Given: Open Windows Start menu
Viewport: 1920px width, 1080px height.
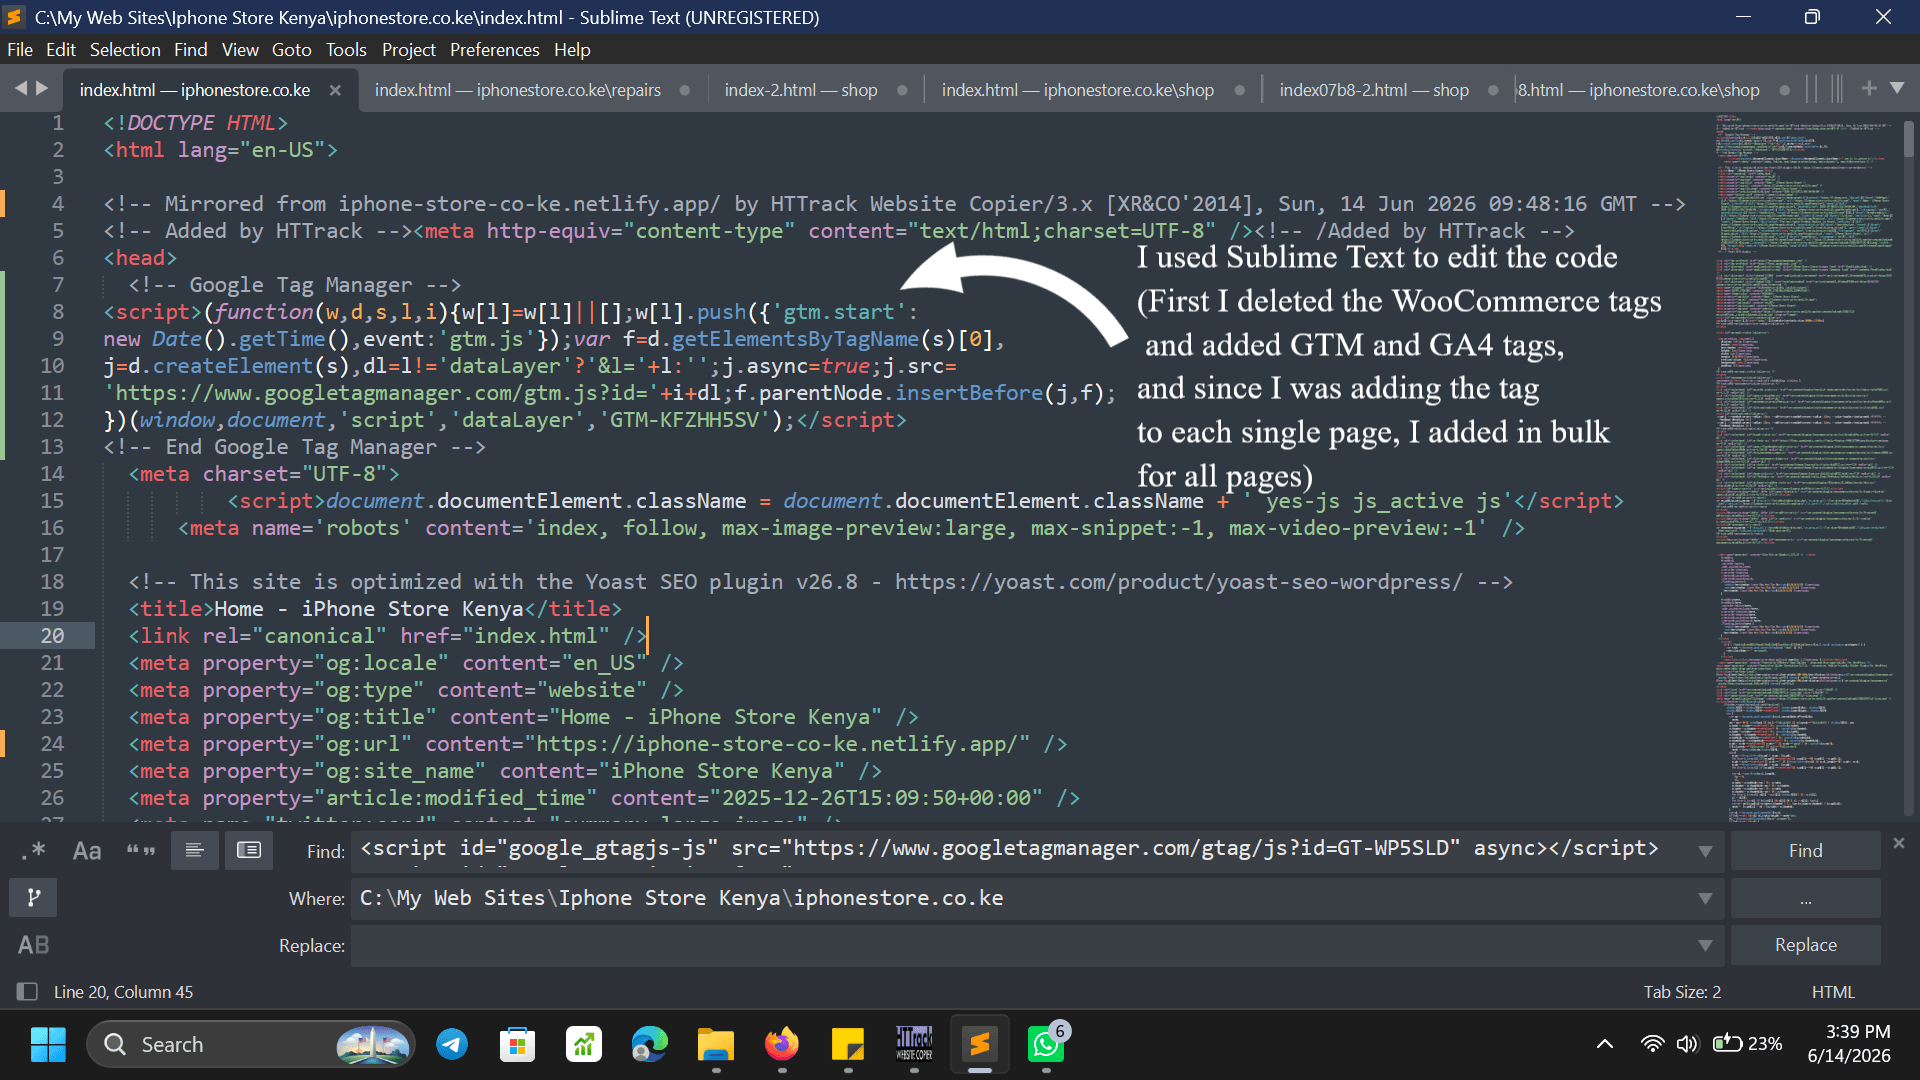Looking at the screenshot, I should point(48,1044).
